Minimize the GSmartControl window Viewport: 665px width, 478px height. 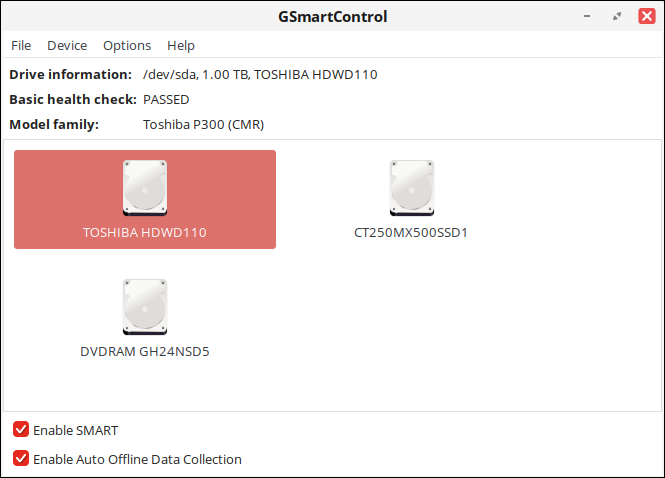point(590,17)
